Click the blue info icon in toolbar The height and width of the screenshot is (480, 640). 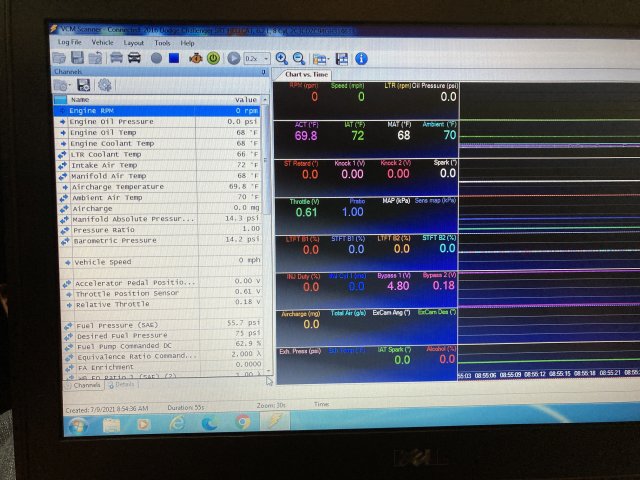(361, 59)
